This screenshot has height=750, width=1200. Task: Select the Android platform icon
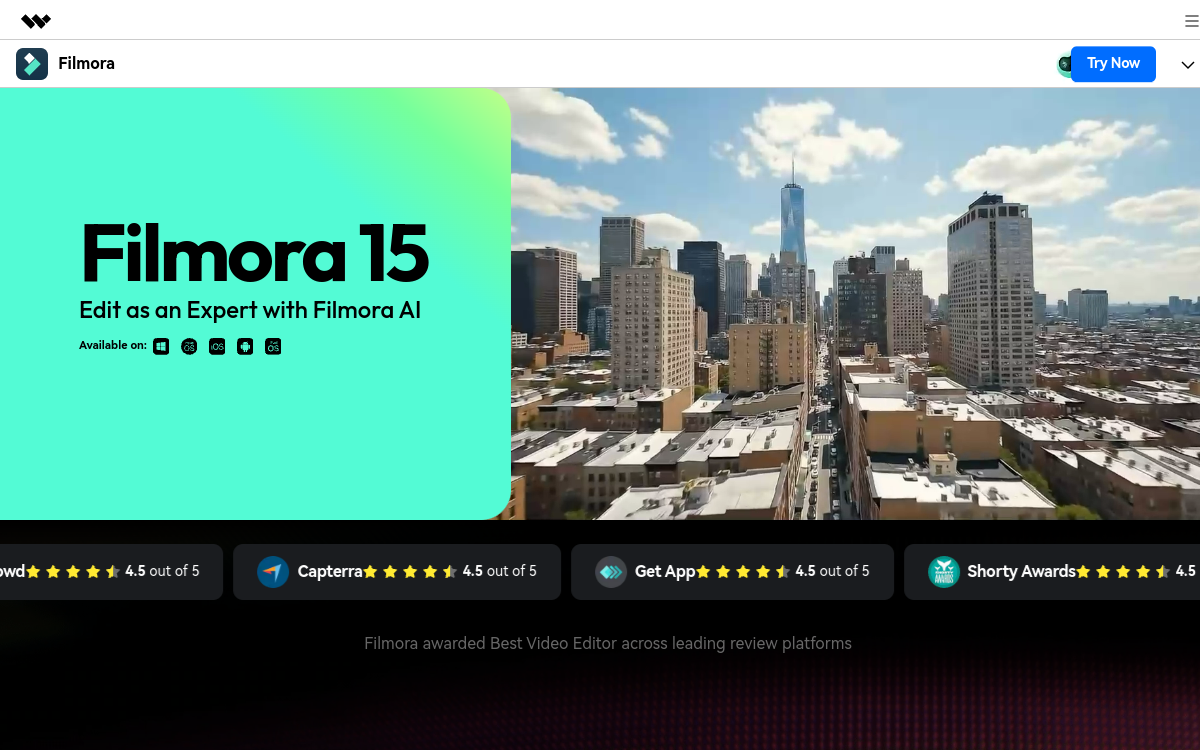245,347
